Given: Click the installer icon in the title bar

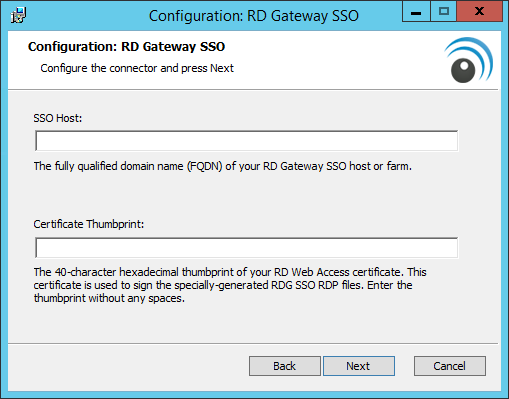Looking at the screenshot, I should (x=18, y=15).
